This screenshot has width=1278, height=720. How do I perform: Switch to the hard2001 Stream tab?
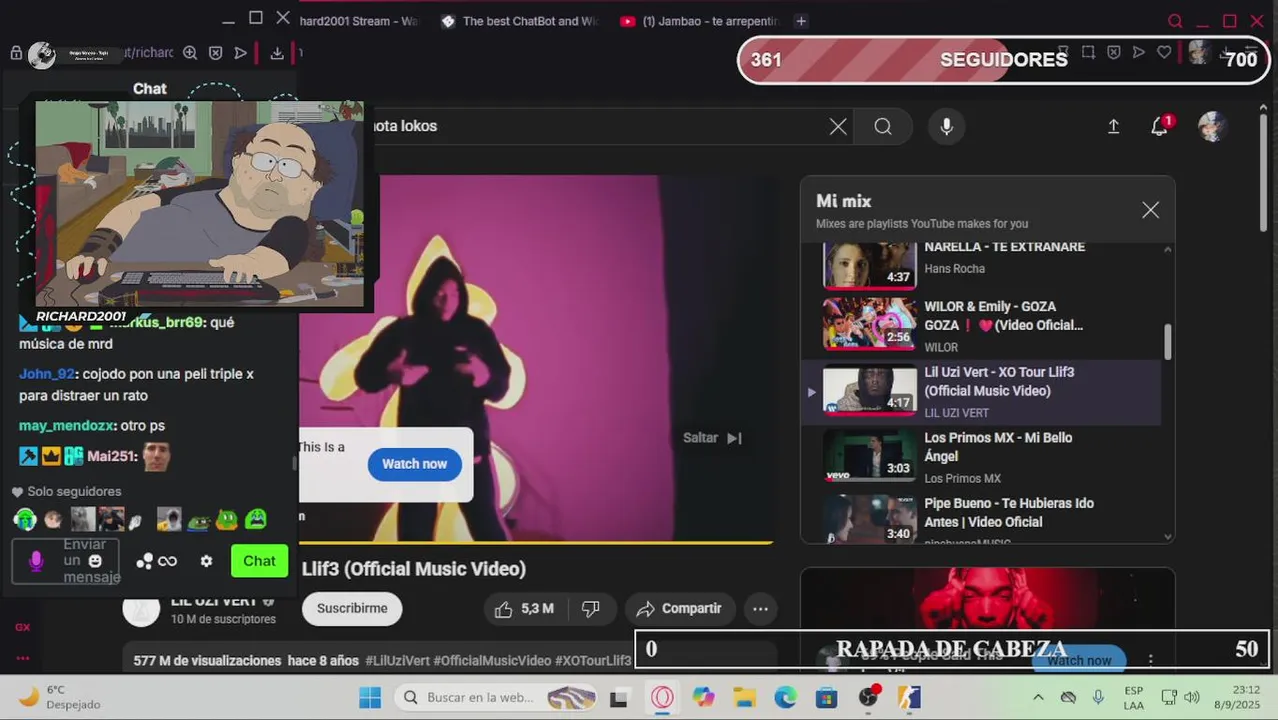pyautogui.click(x=359, y=21)
